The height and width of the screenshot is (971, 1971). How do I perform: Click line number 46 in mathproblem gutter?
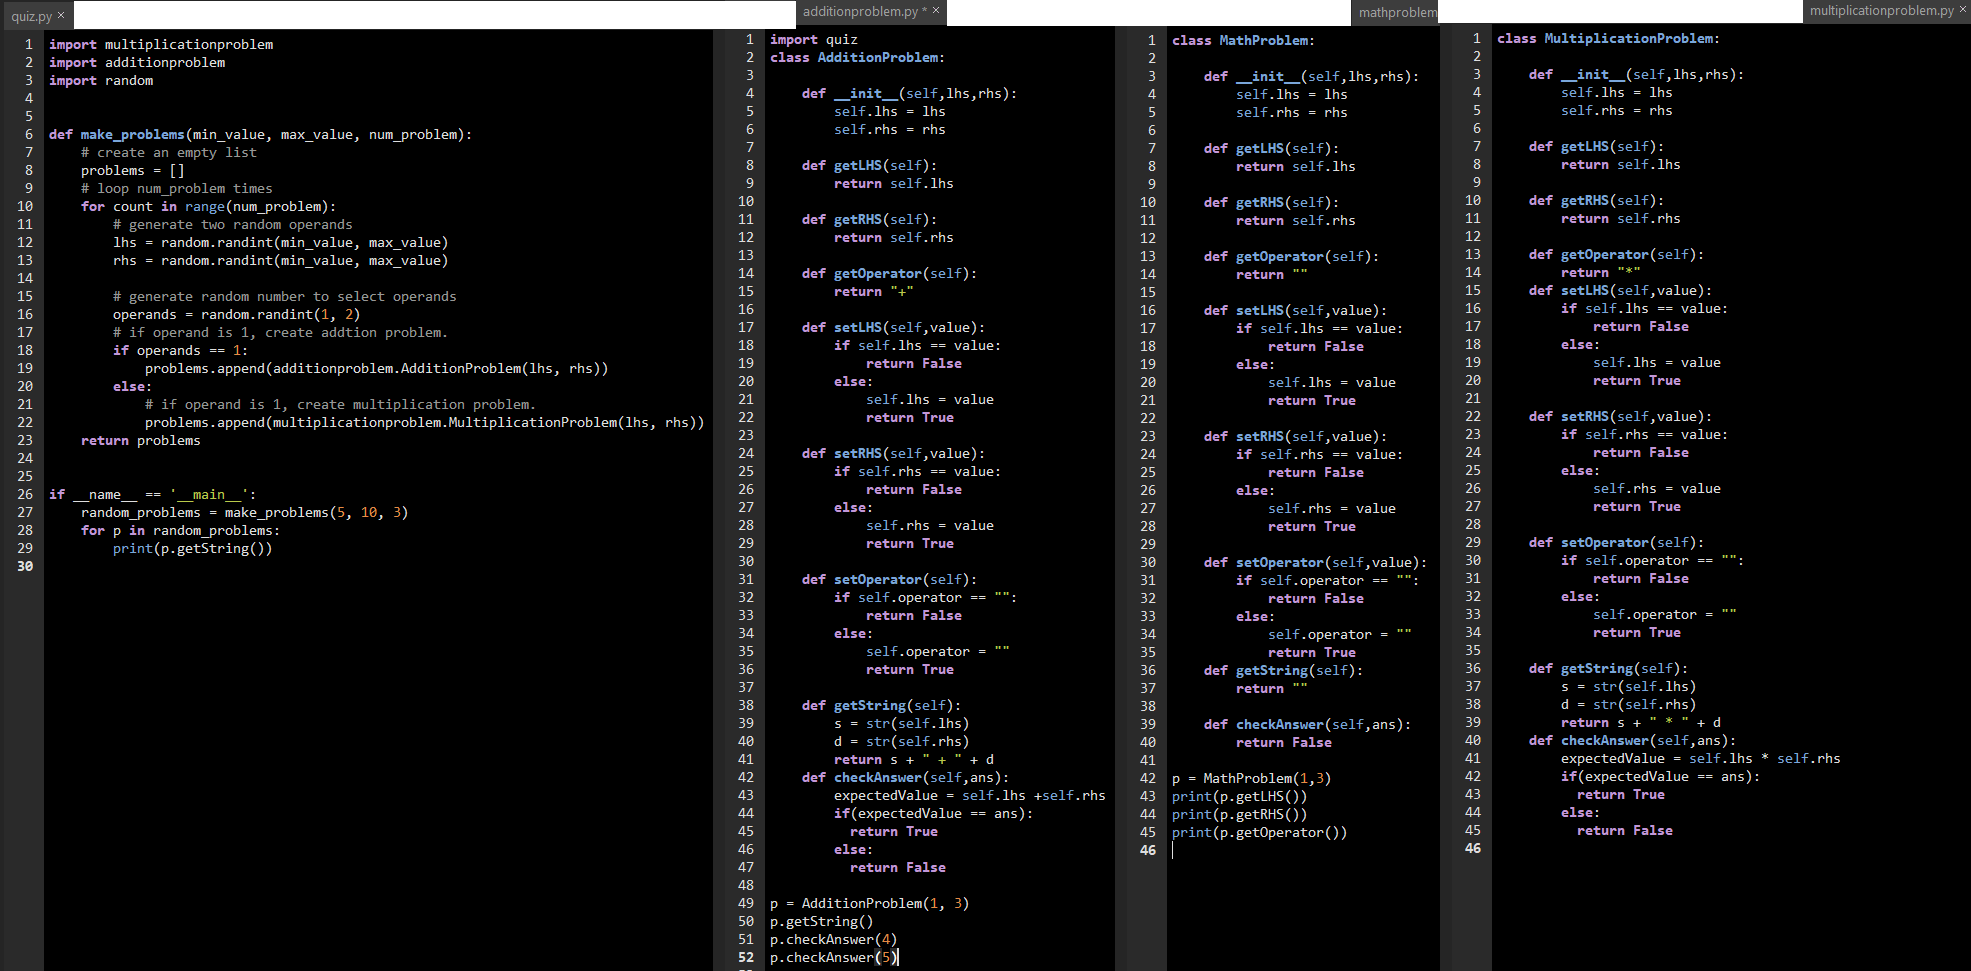point(1148,850)
